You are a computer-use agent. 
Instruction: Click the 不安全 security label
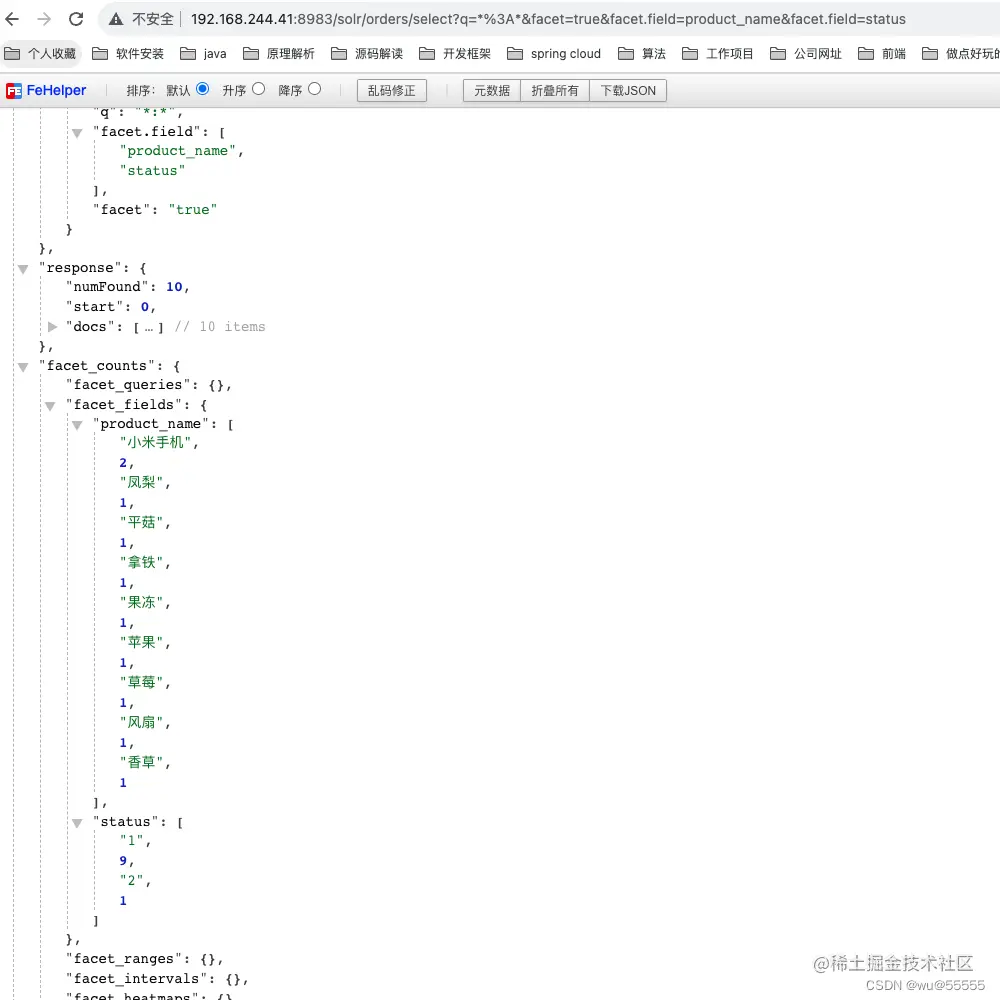[x=152, y=19]
